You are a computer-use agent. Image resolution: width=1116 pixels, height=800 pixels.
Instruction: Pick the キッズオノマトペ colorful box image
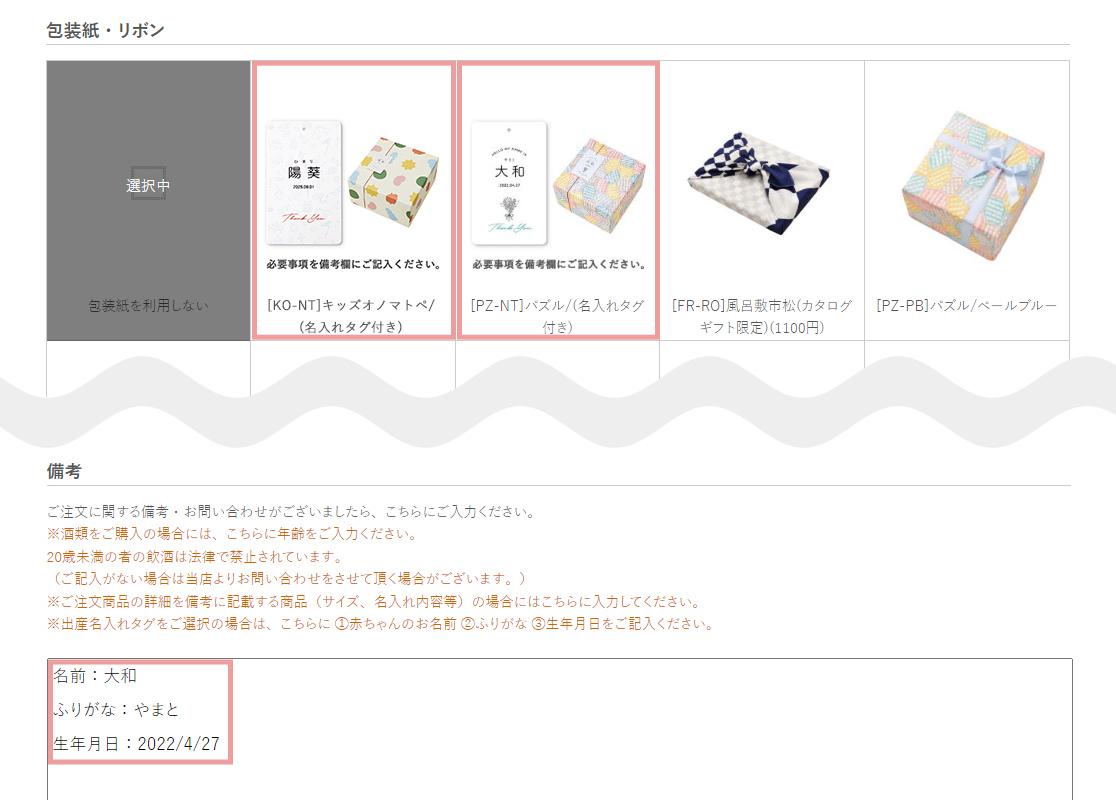(x=393, y=181)
